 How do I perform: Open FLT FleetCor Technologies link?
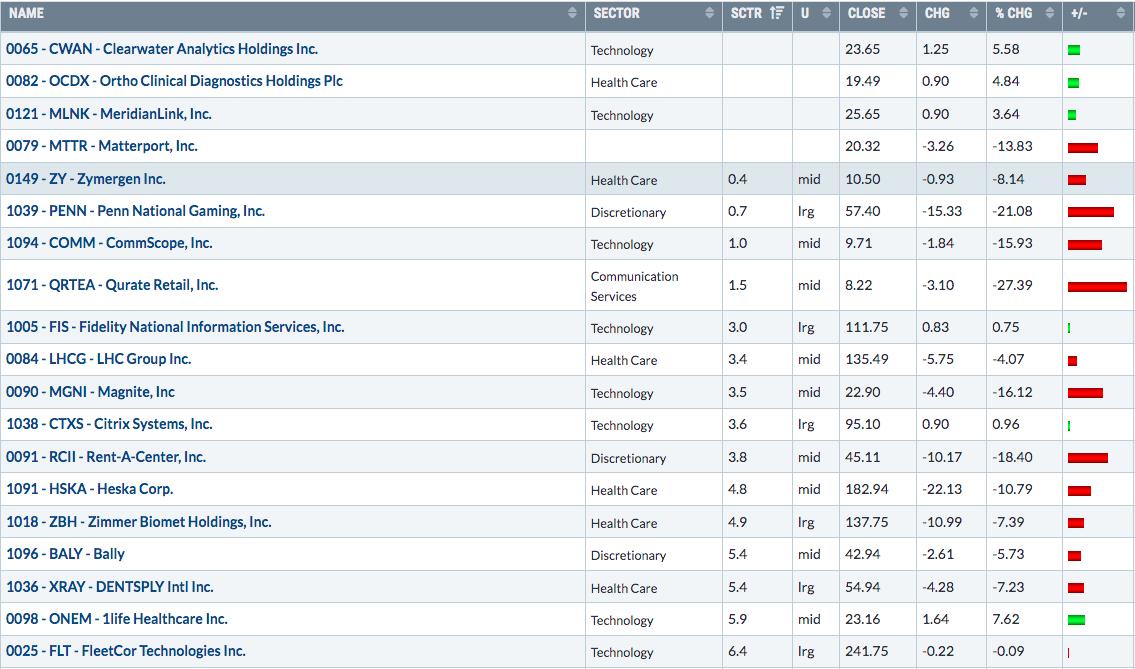(126, 651)
